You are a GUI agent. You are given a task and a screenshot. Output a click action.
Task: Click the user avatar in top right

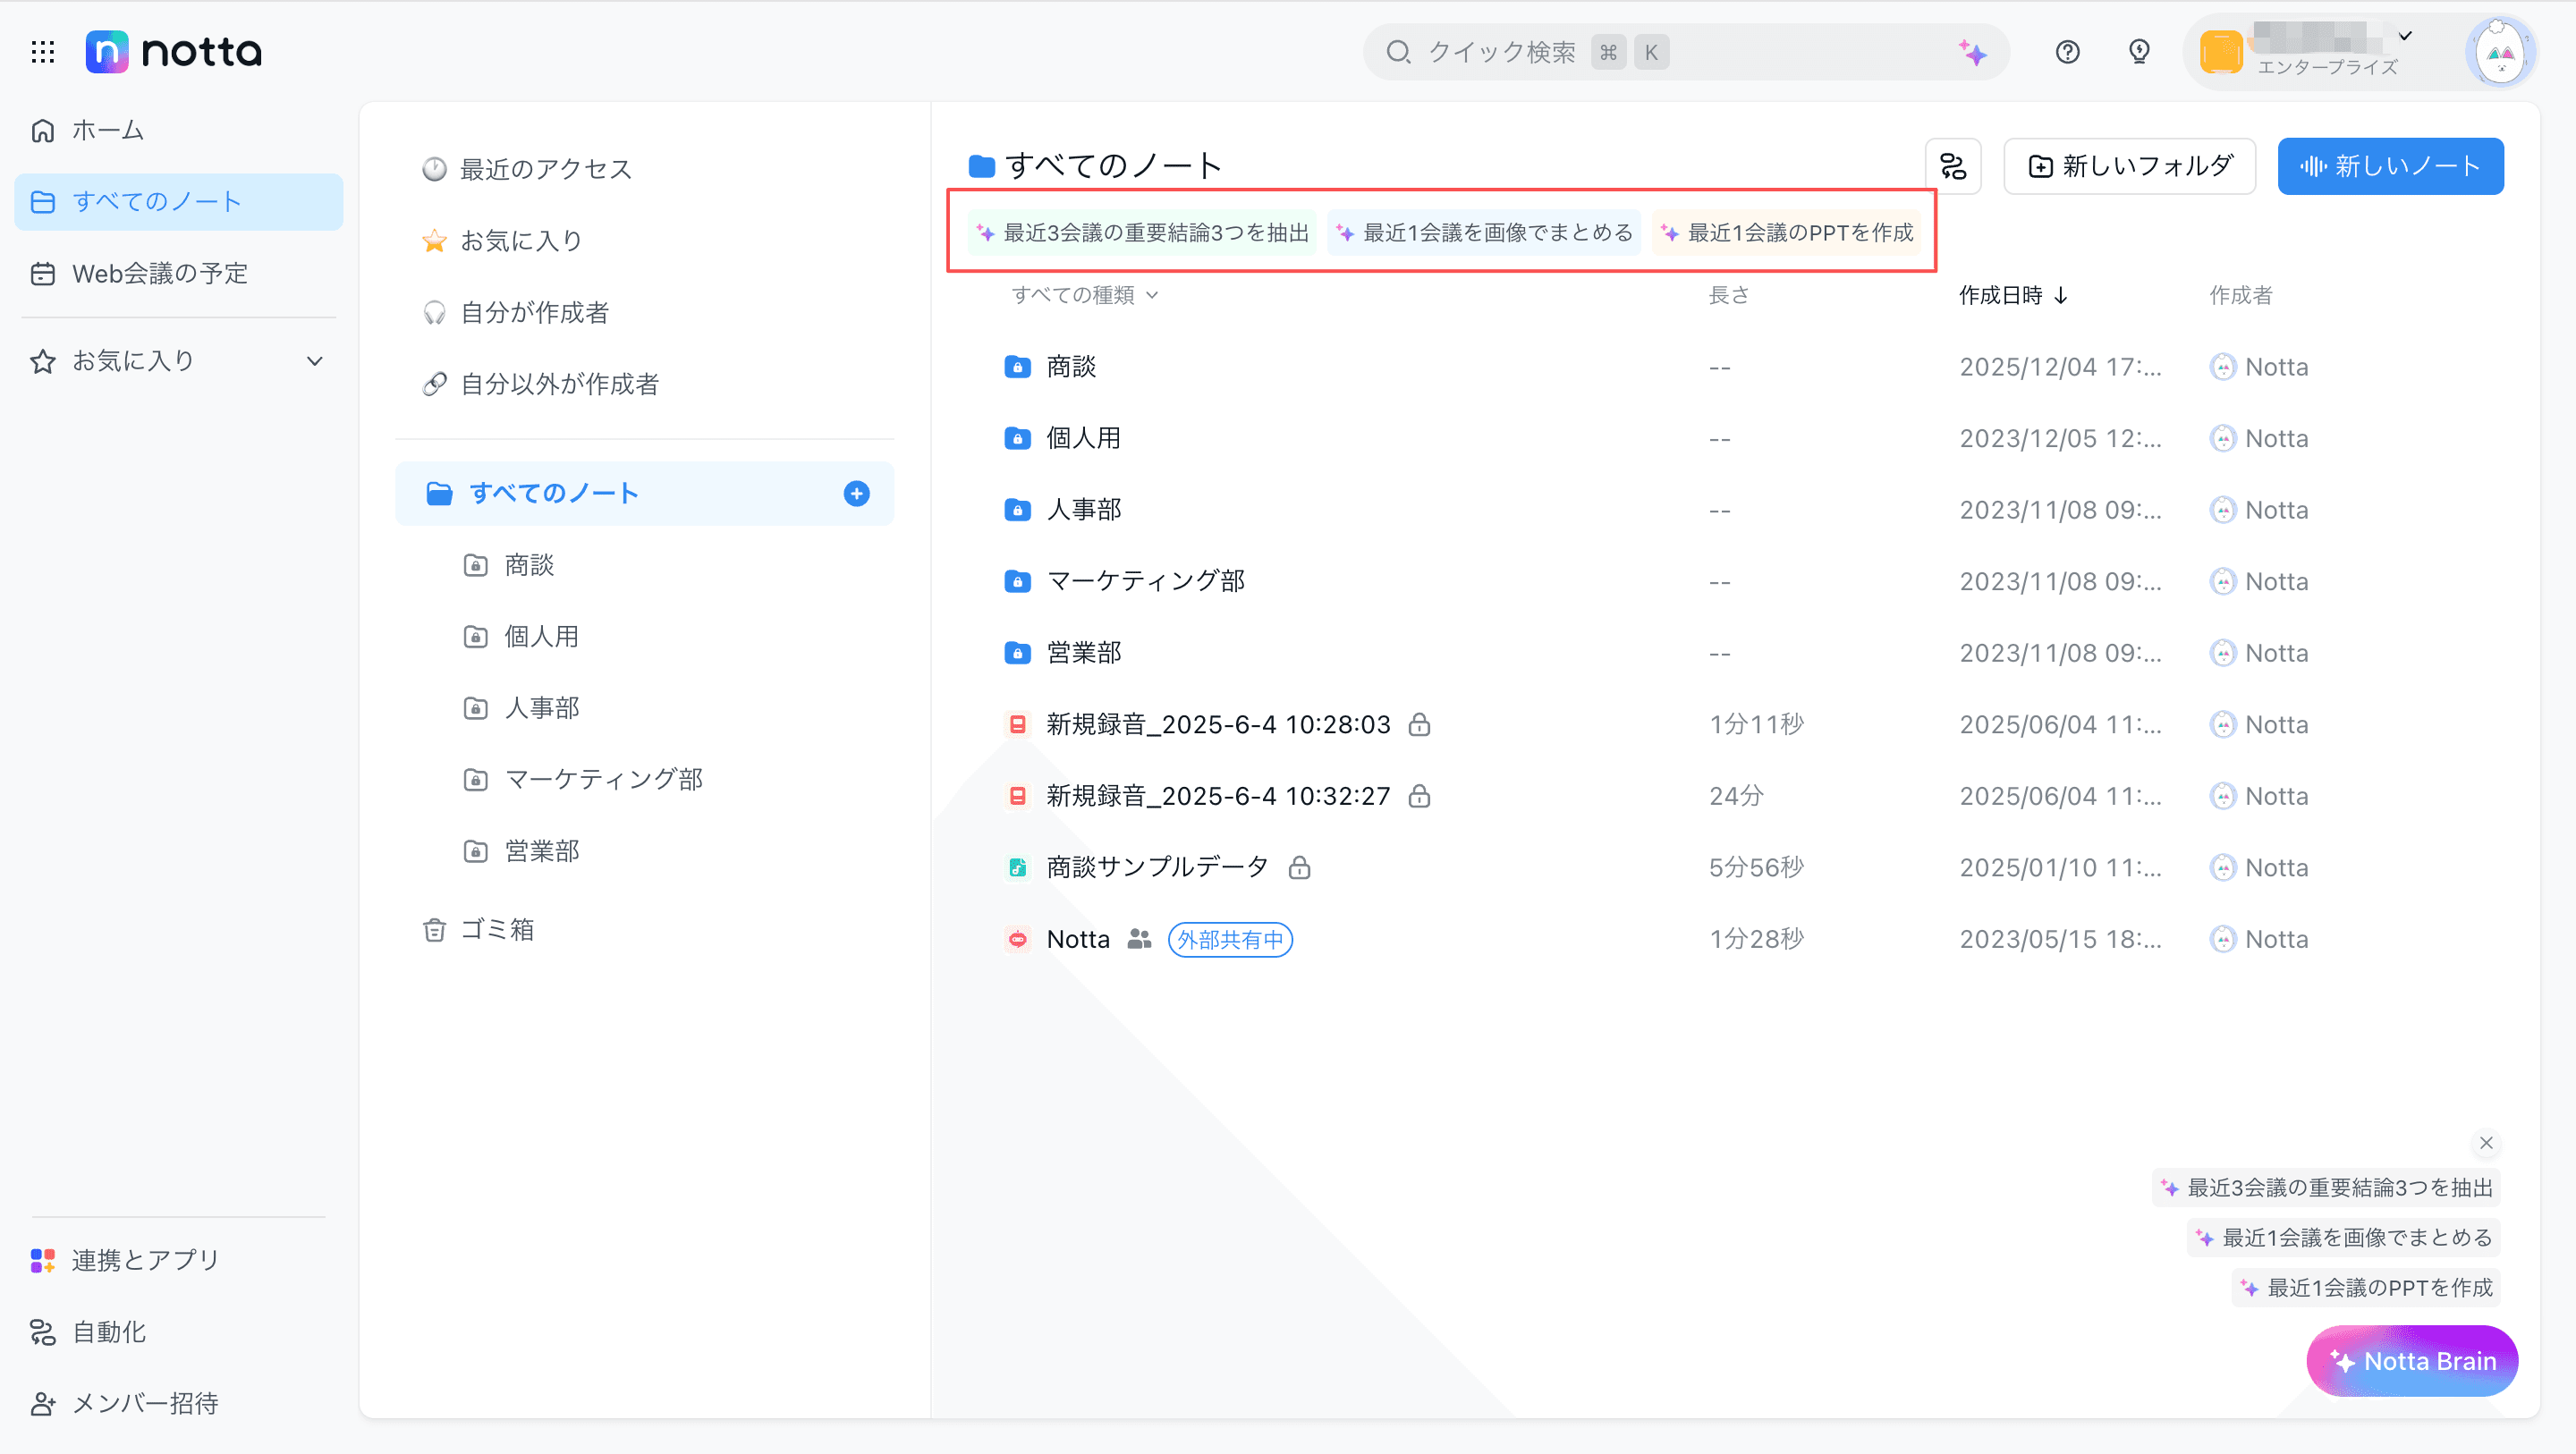(2500, 53)
